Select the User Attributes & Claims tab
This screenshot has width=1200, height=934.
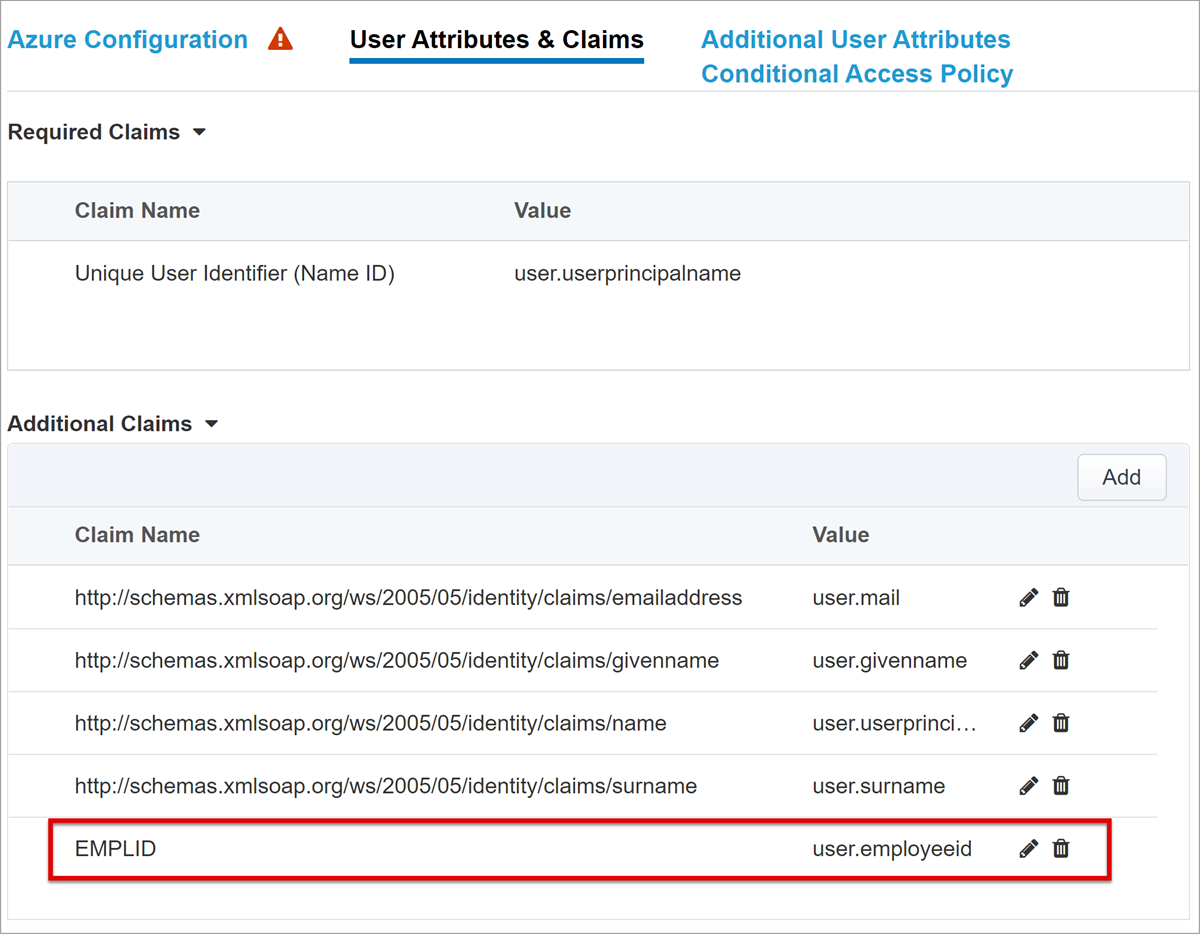(497, 40)
